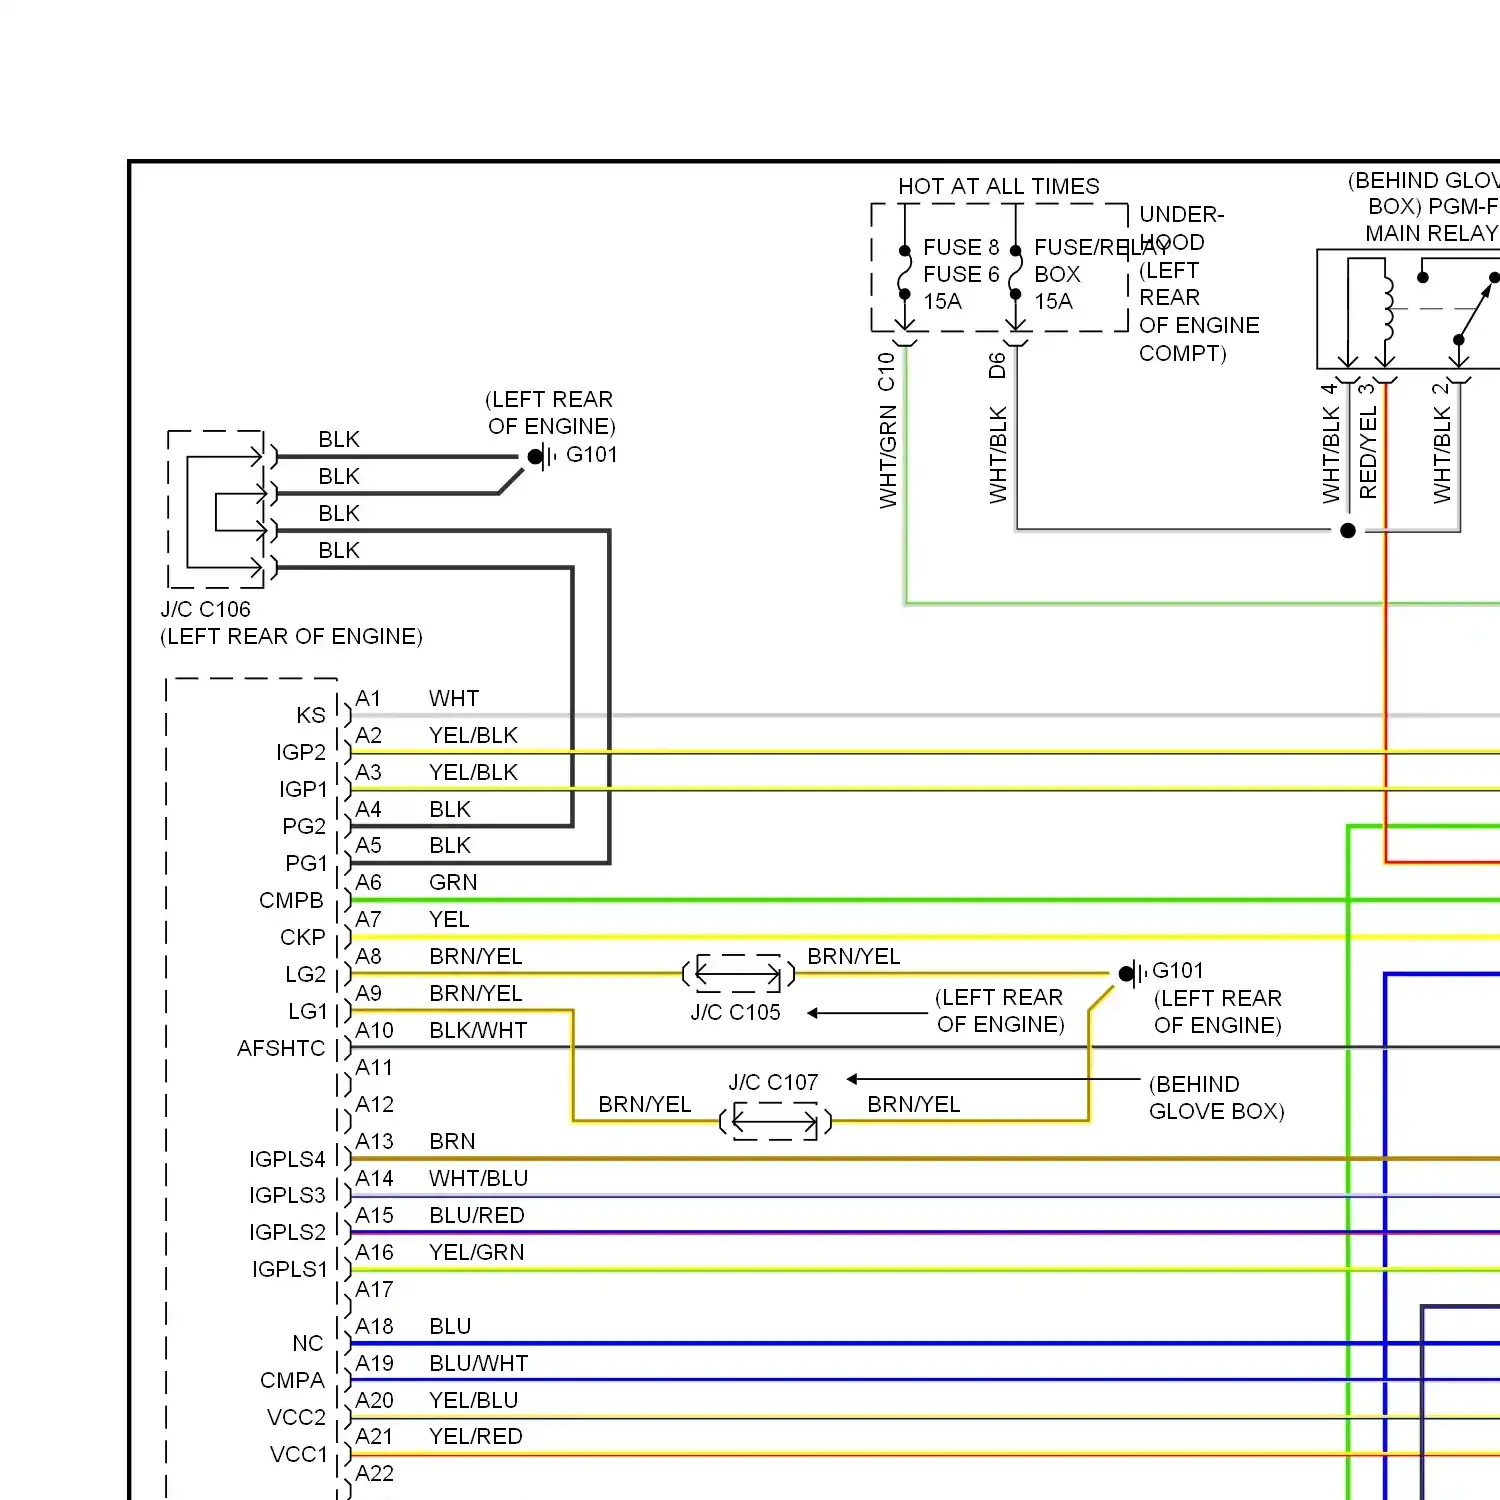Click the "J/C C106" connector label
This screenshot has height=1500, width=1500.
pos(205,610)
